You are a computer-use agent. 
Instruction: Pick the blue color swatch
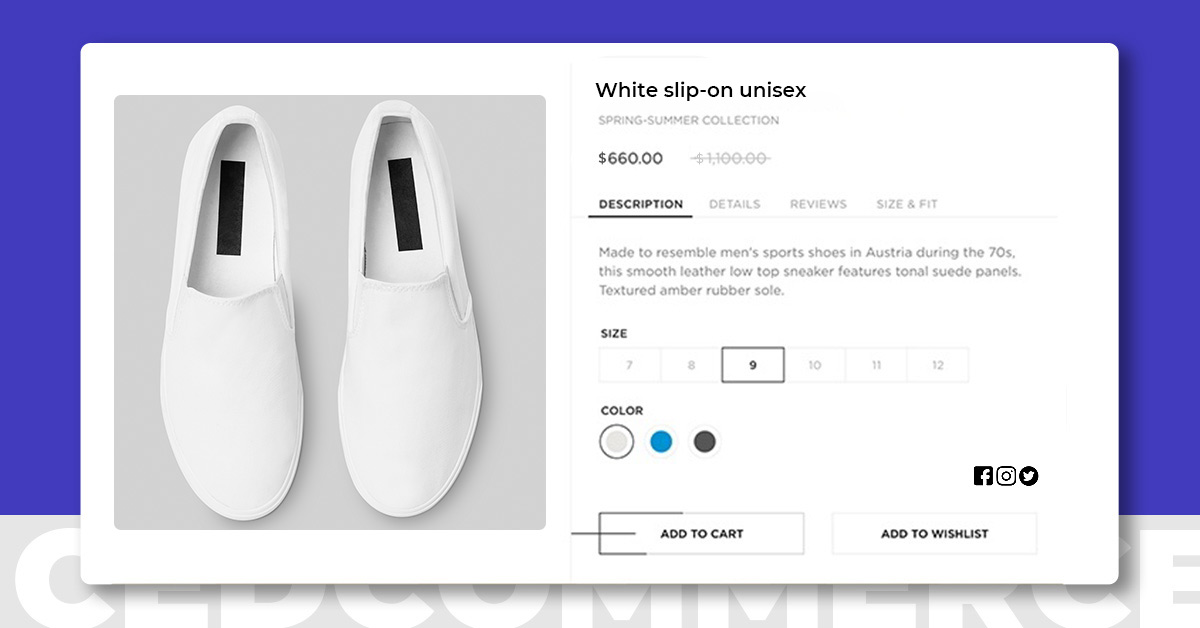coord(661,441)
